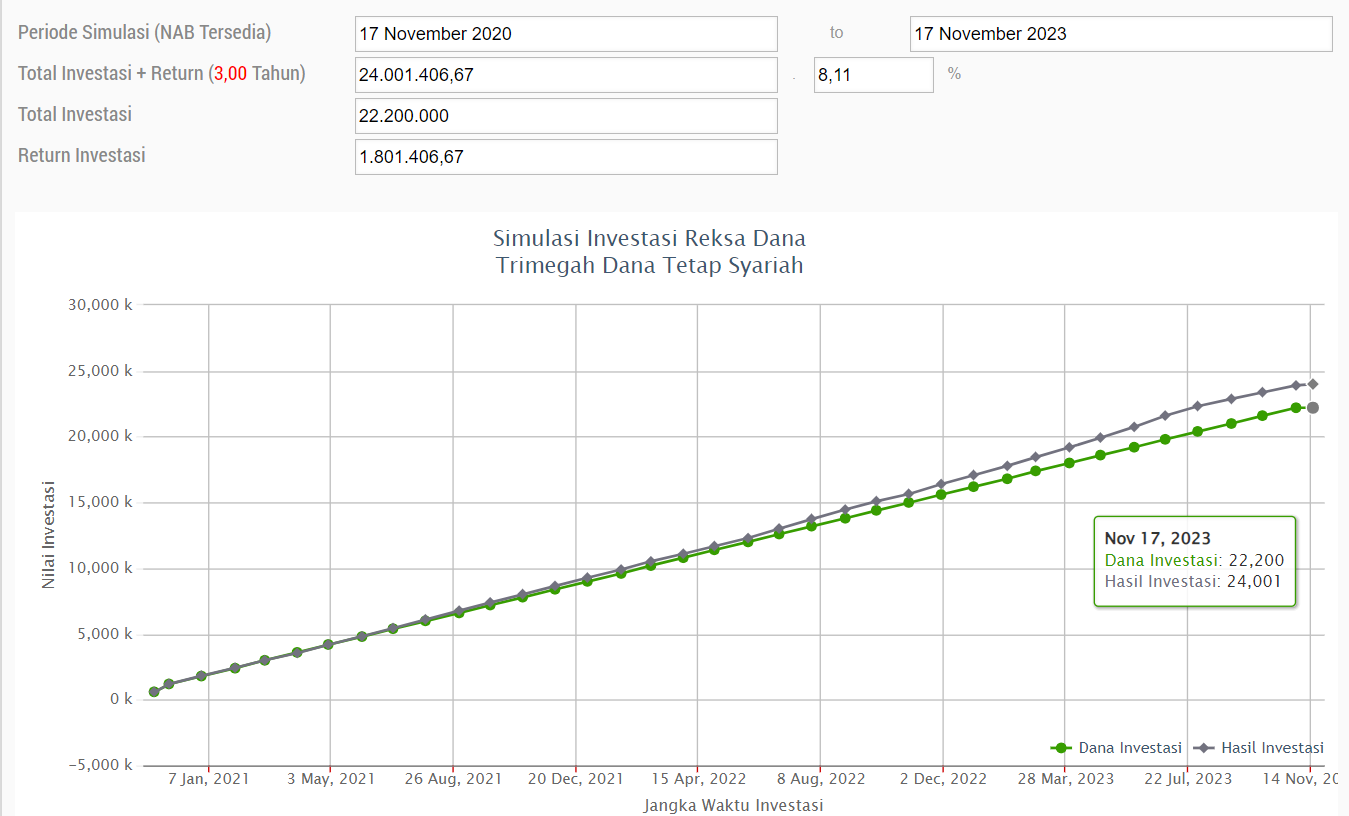Click the chart title 'Simulasi Investasi Reksa Dana'

[x=649, y=239]
